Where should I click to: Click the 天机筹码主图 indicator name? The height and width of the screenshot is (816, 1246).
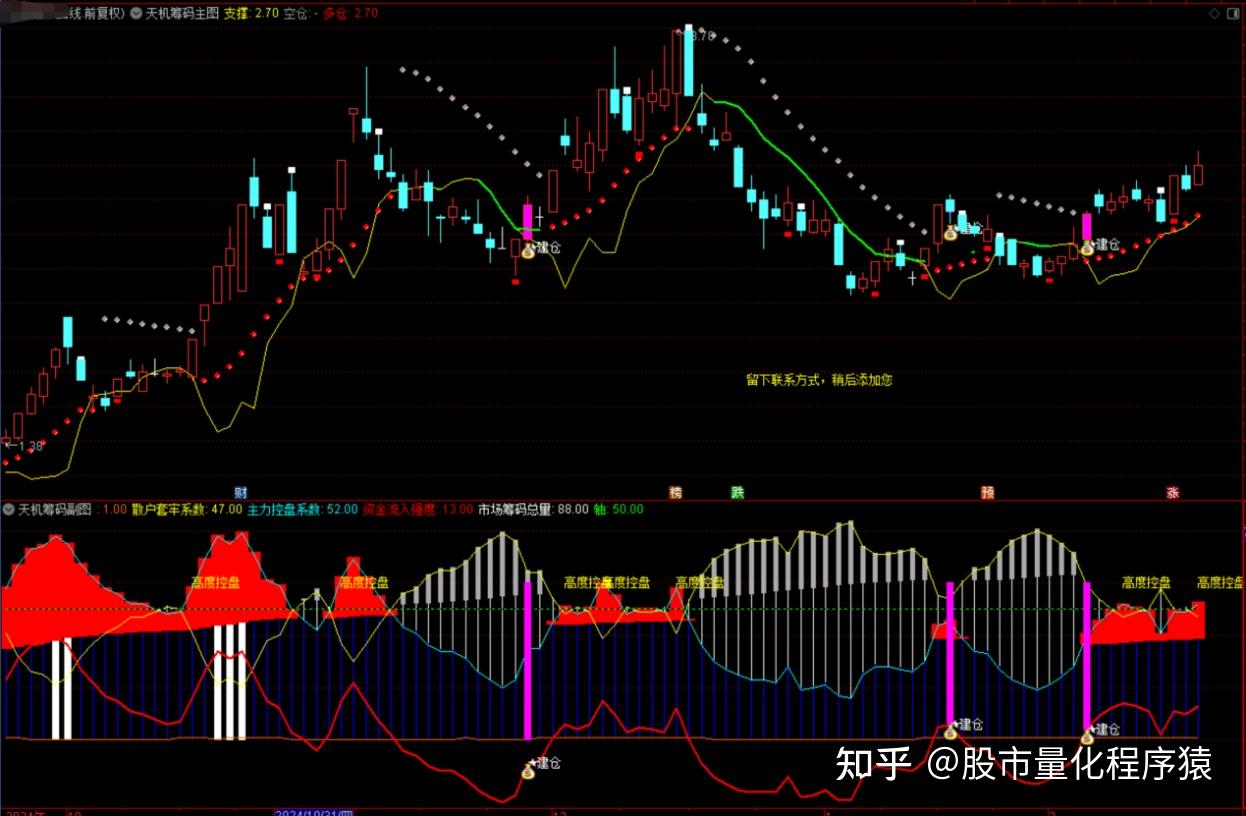[181, 13]
